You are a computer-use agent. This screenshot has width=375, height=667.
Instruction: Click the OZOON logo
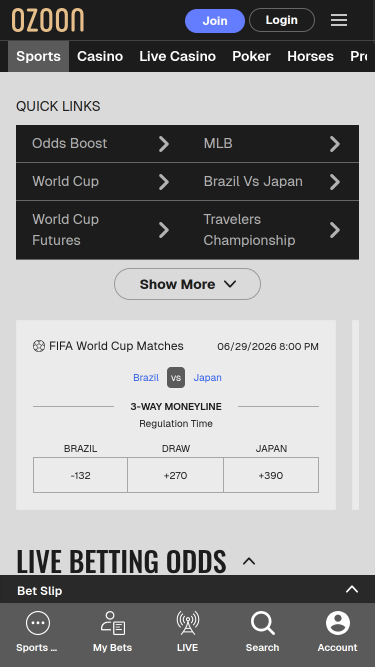click(x=48, y=20)
